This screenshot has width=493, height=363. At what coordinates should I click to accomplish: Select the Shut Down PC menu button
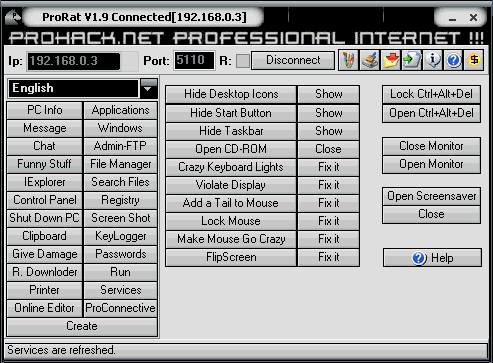(44, 218)
